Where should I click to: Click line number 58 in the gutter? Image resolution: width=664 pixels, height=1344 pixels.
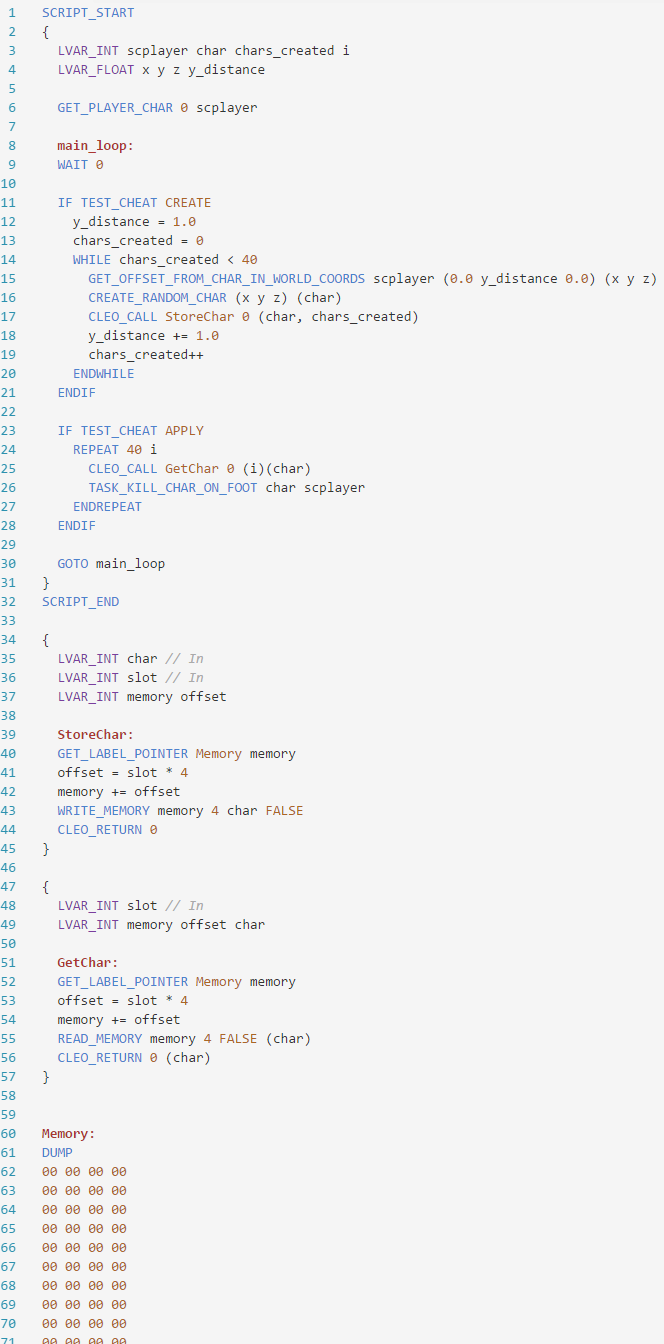point(8,1096)
